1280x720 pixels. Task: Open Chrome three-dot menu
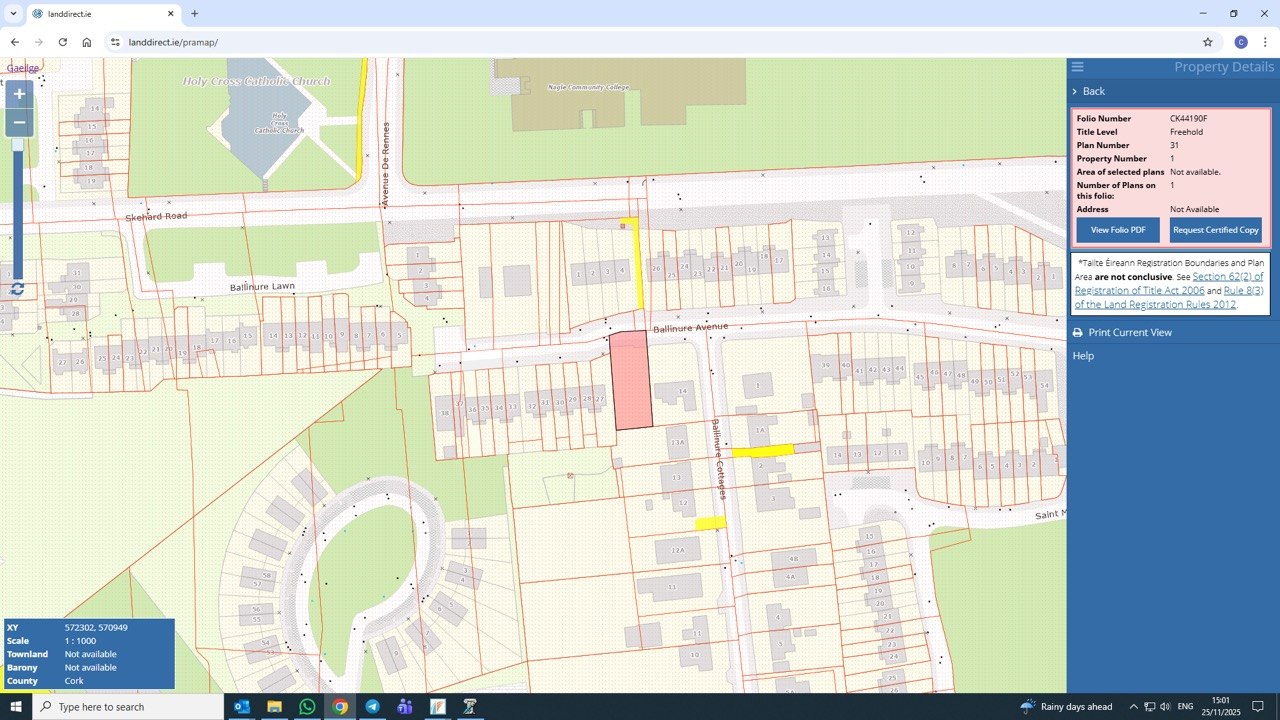[1265, 42]
